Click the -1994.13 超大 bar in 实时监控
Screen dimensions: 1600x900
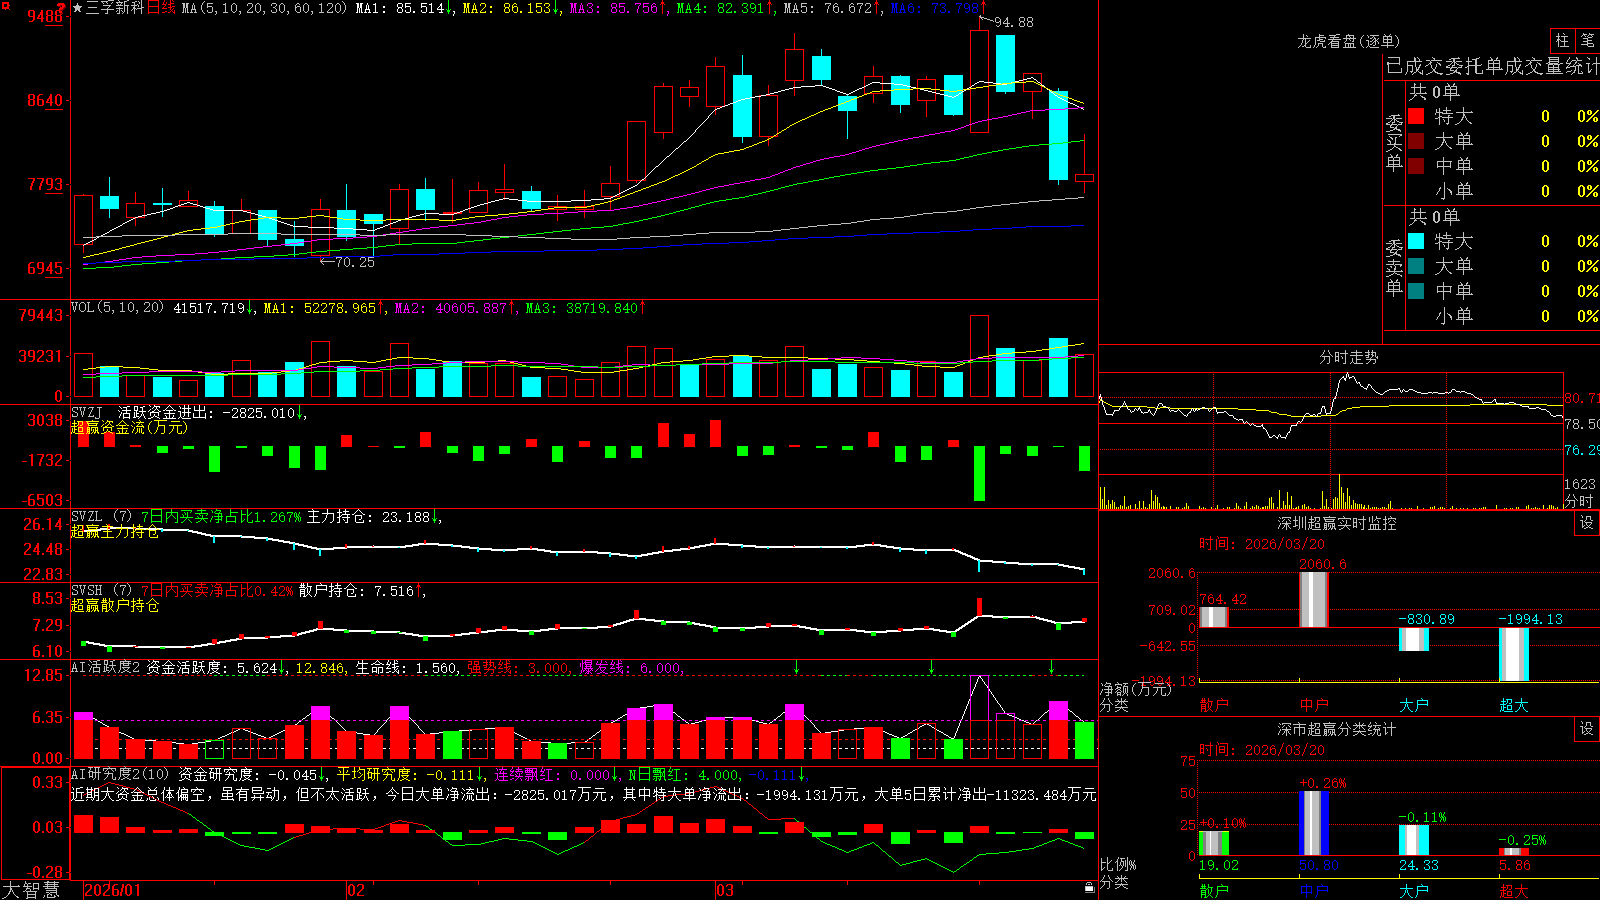click(x=1514, y=655)
